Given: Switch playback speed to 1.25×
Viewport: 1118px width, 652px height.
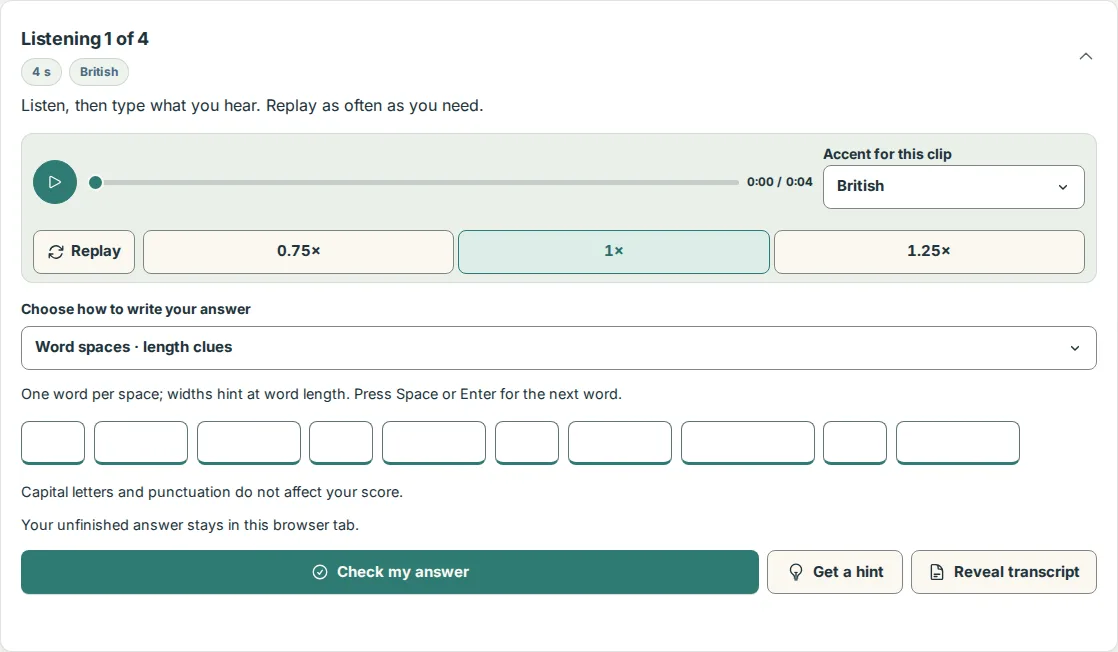Looking at the screenshot, I should point(929,252).
